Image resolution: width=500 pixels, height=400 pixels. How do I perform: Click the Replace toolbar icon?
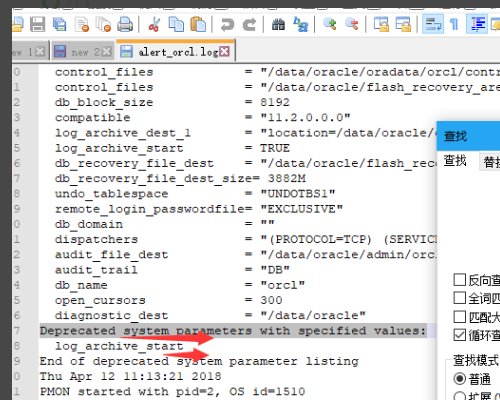[301, 24]
